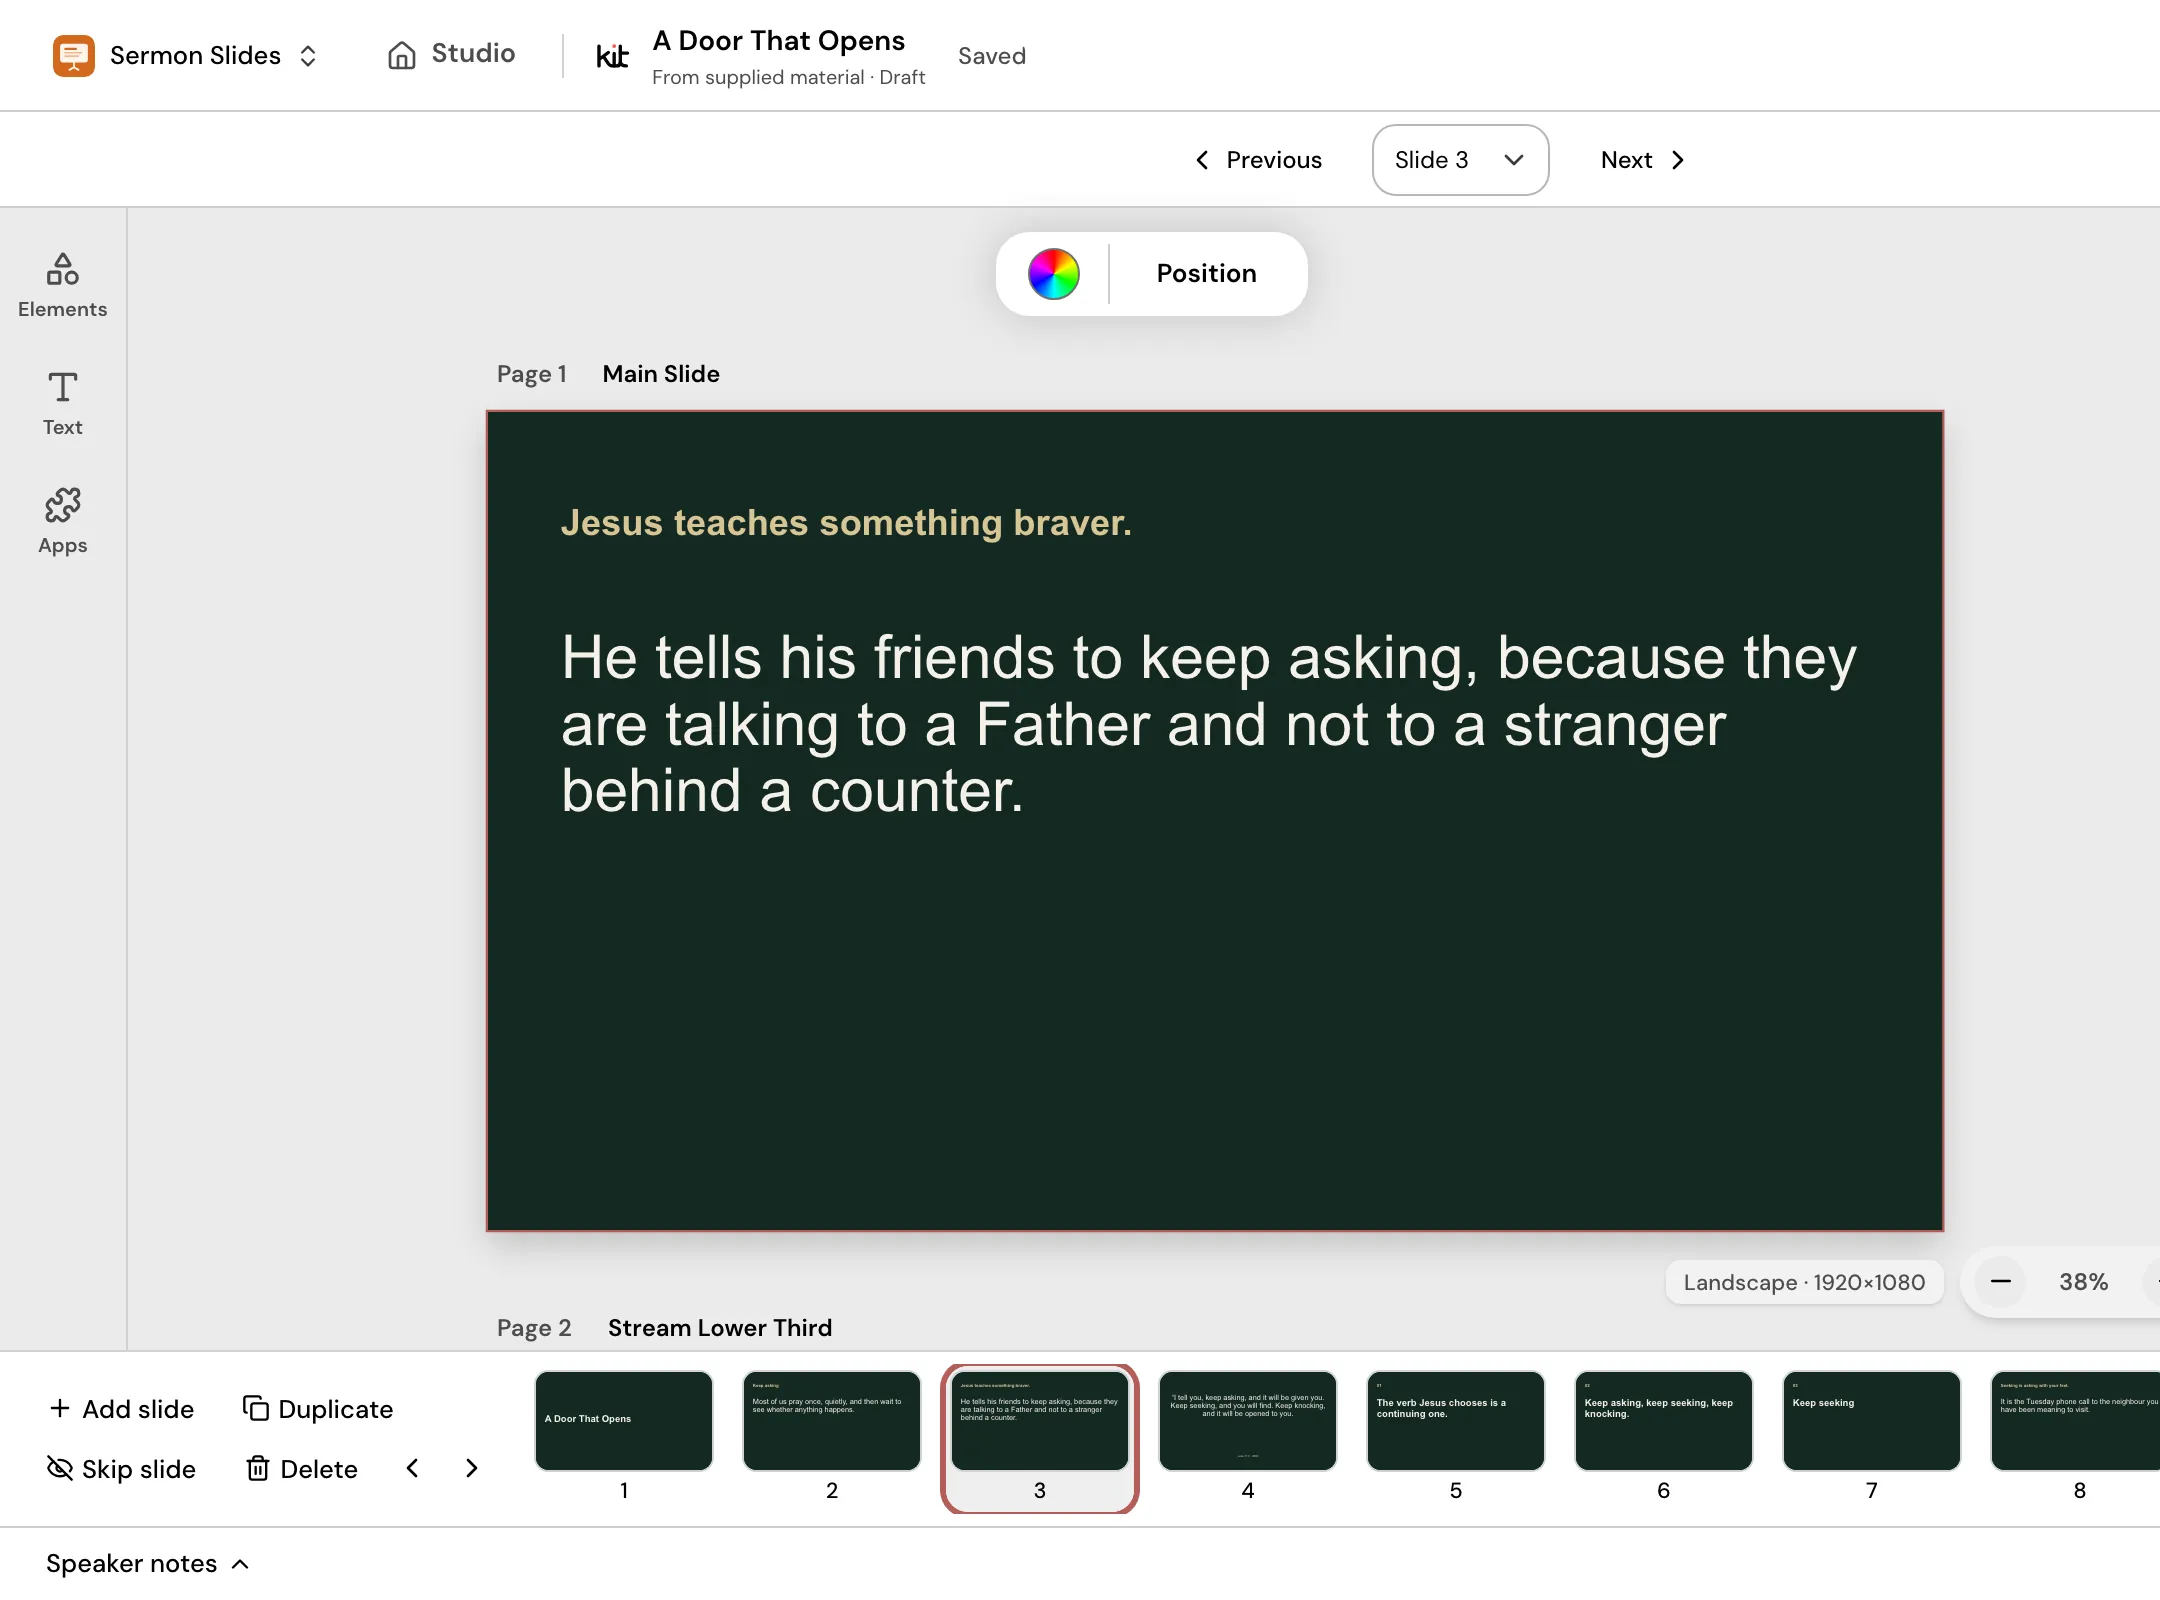This screenshot has width=2160, height=1600.
Task: Select heading 'Jesus teaches something braver.'
Action: pyautogui.click(x=846, y=523)
